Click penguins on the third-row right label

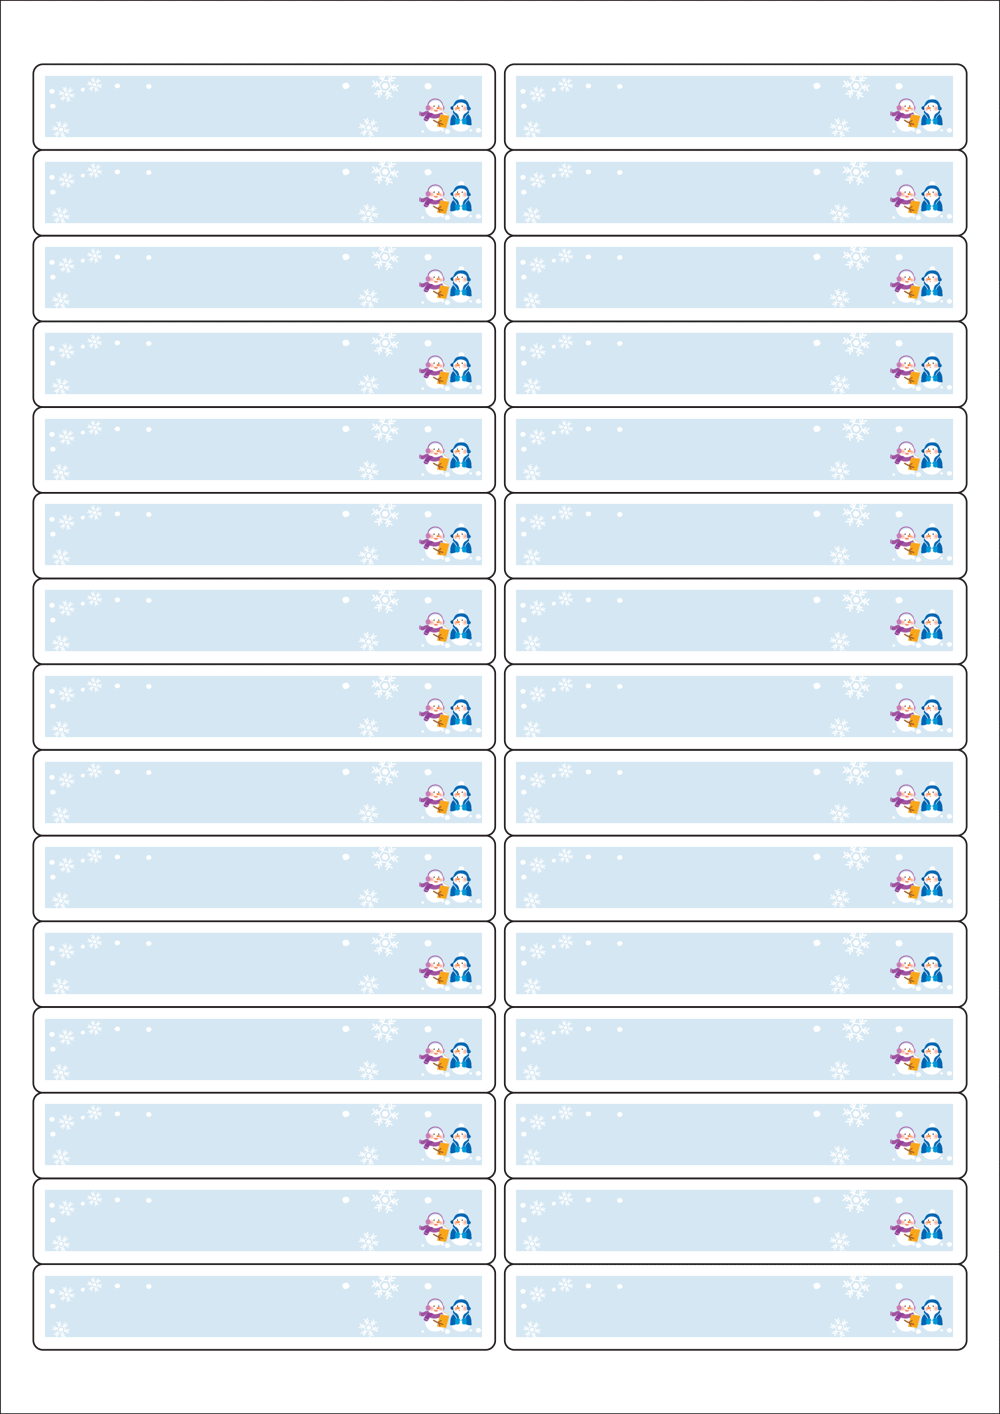pyautogui.click(x=917, y=286)
